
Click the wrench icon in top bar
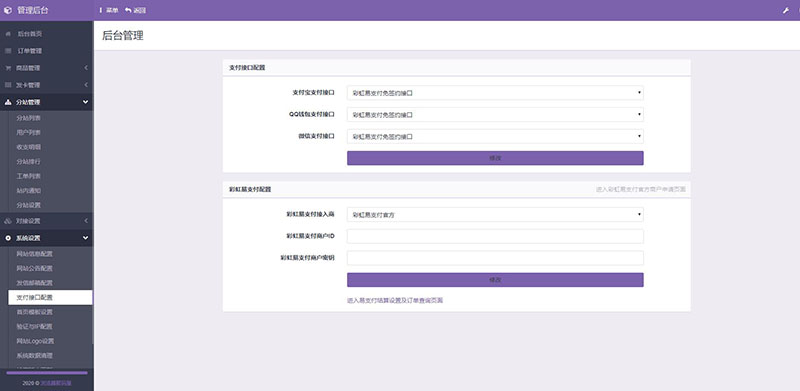(786, 10)
